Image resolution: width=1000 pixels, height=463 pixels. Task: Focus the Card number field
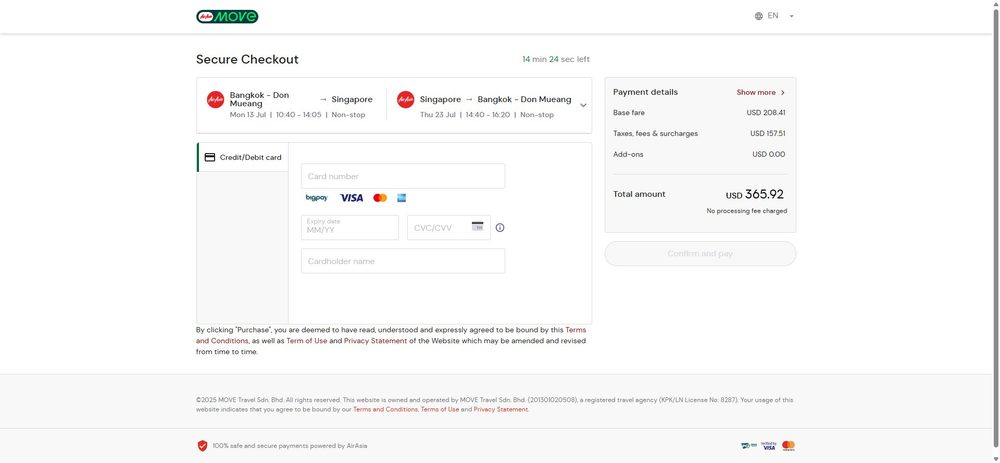point(403,176)
